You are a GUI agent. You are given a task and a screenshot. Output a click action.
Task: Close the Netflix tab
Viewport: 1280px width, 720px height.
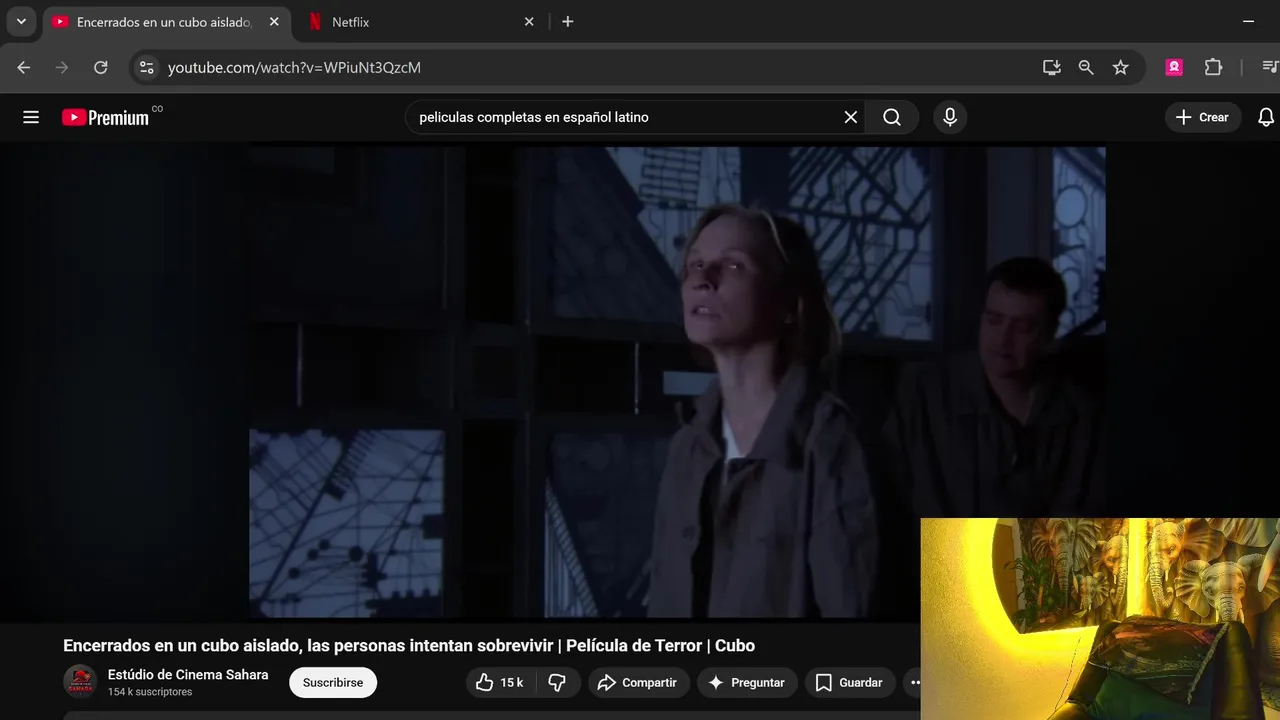tap(529, 22)
